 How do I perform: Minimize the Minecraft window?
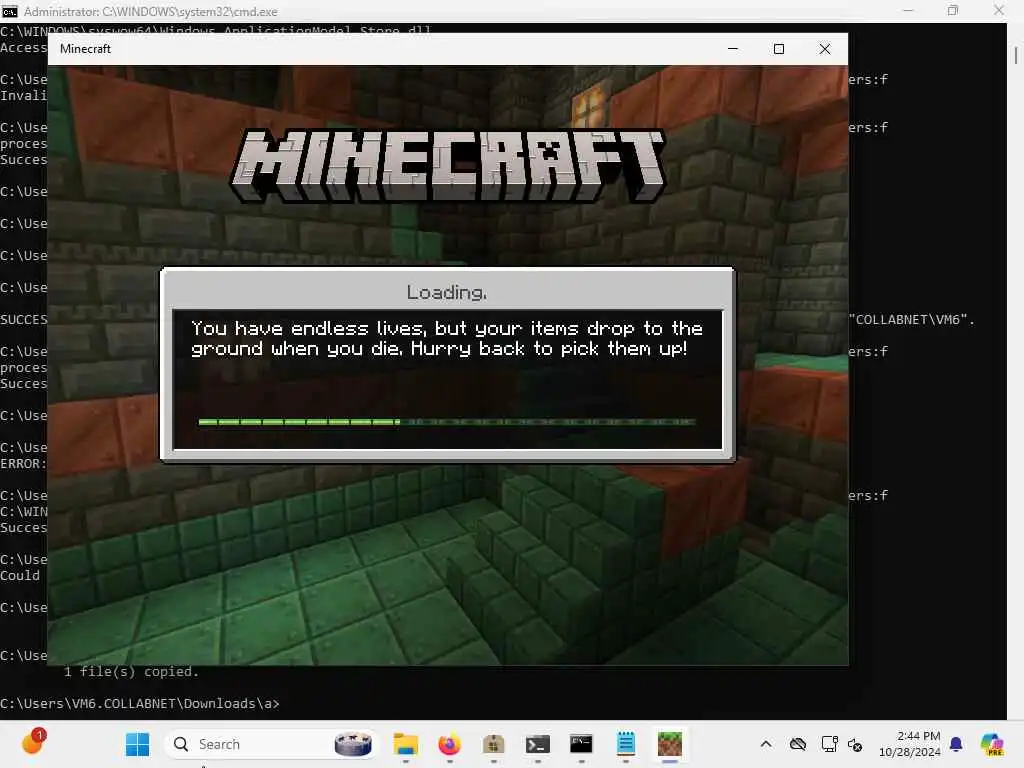click(x=733, y=49)
